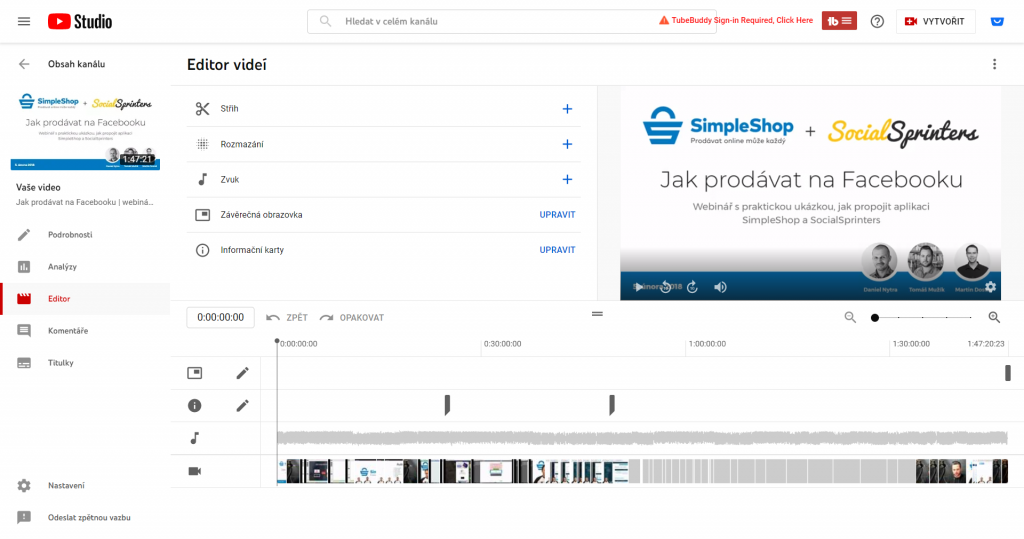The image size is (1024, 539).
Task: Skip forward ten seconds in preview
Action: pos(692,287)
